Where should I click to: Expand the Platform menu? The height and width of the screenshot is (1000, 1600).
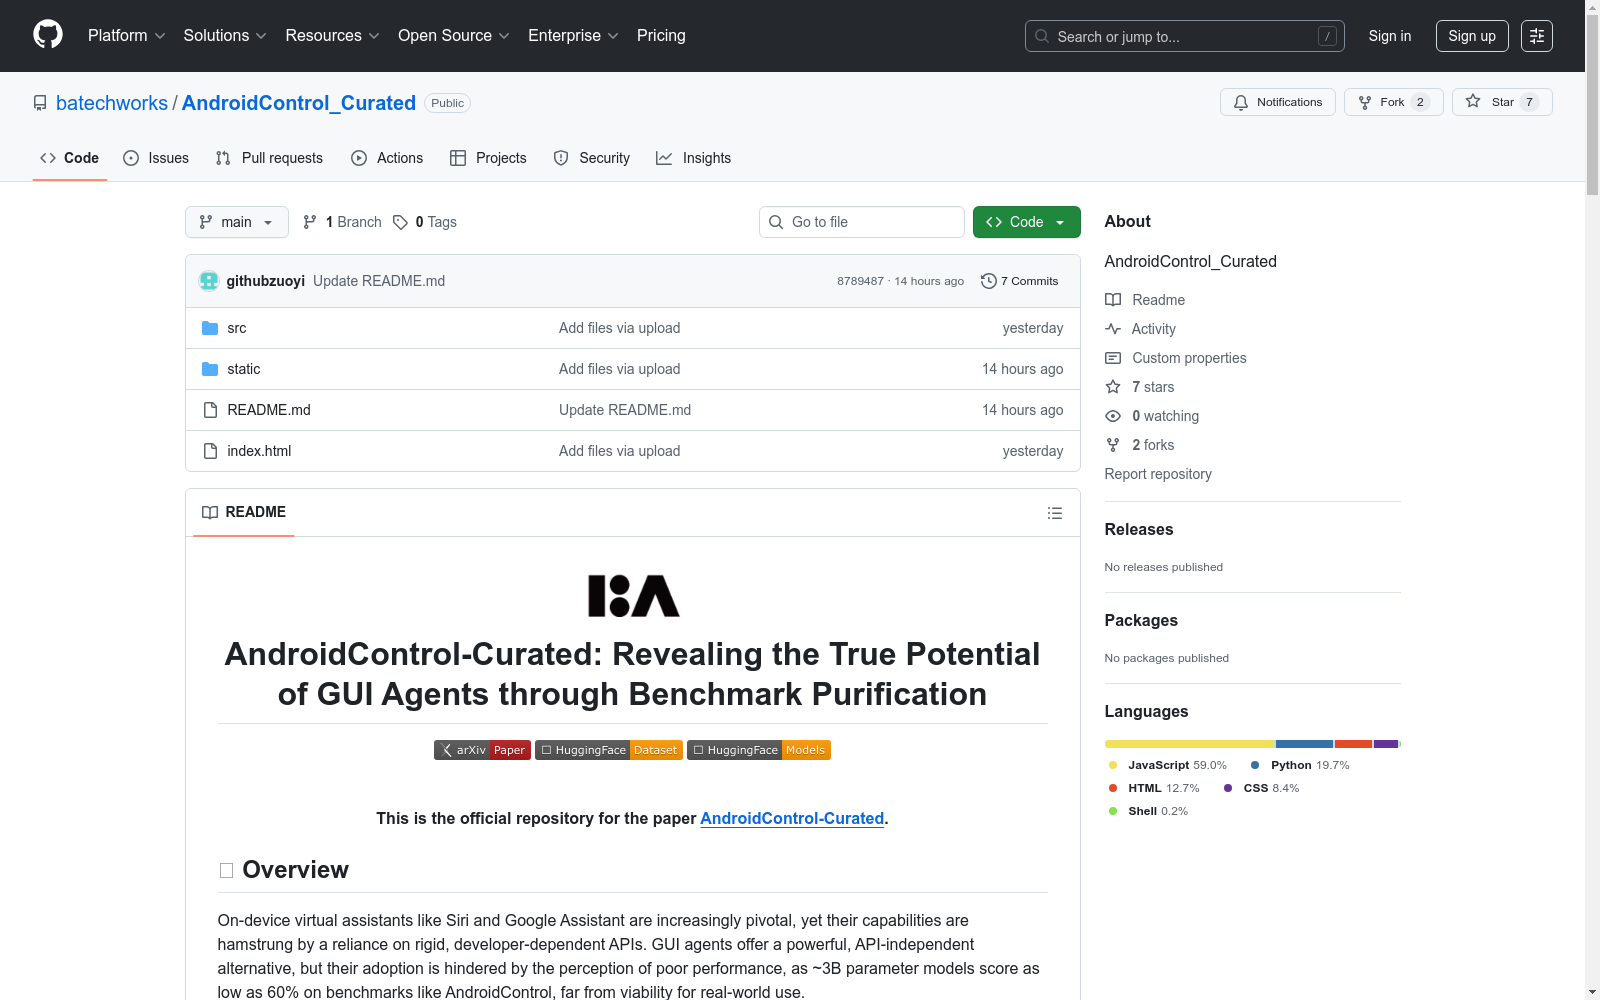127,36
